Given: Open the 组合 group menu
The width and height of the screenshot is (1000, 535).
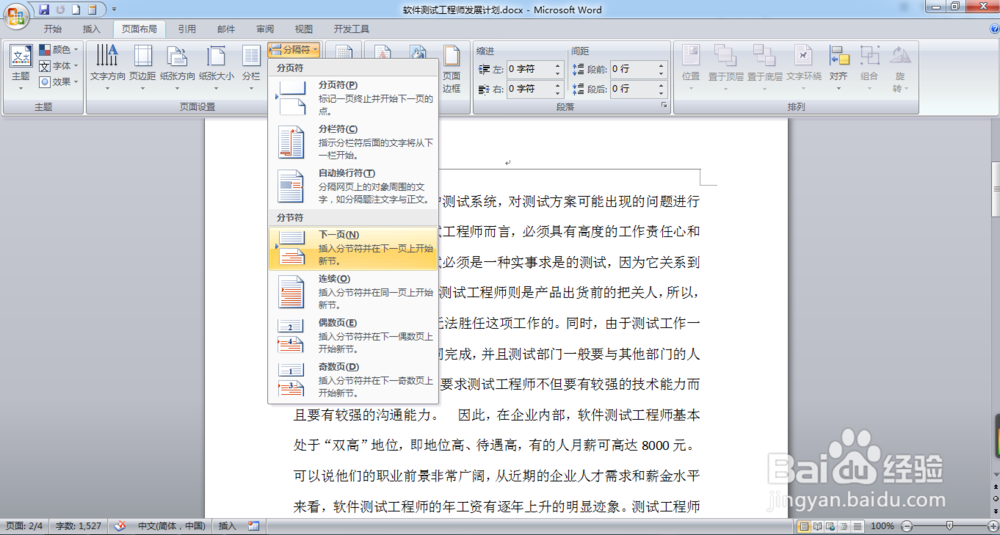Looking at the screenshot, I should [869, 67].
